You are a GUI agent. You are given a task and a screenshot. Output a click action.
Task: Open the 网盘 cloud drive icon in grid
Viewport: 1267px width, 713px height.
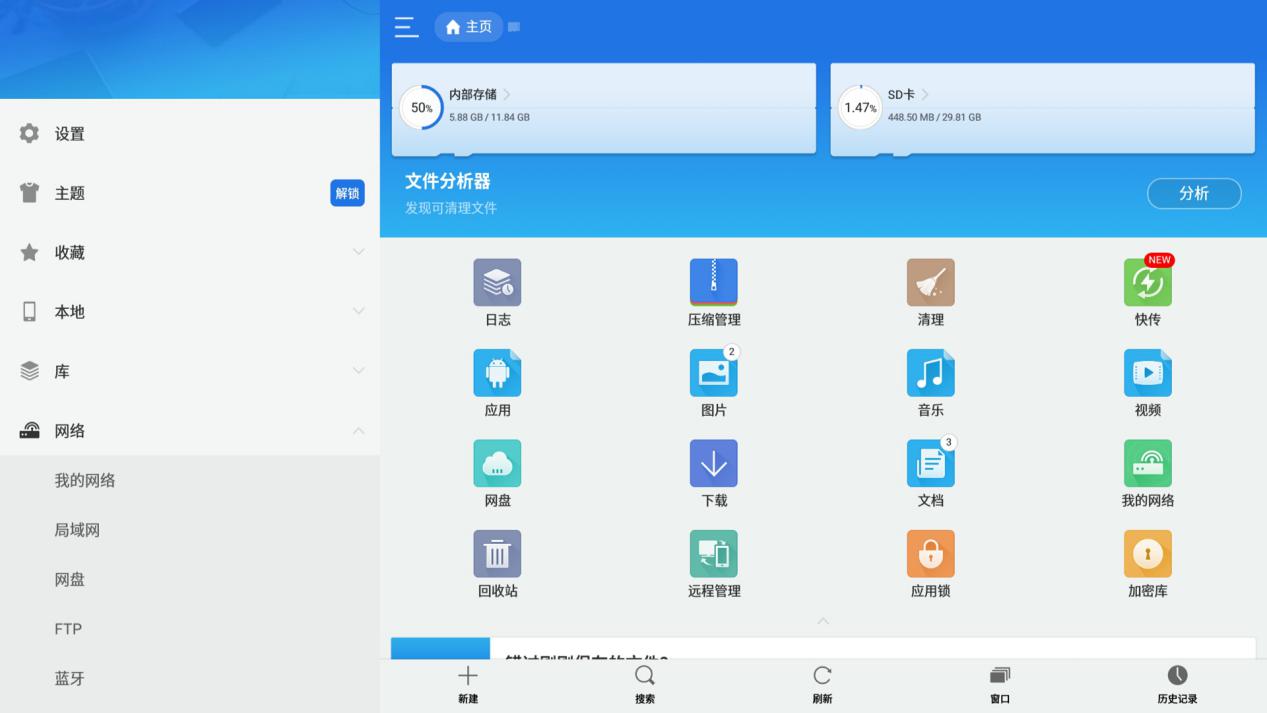(497, 463)
